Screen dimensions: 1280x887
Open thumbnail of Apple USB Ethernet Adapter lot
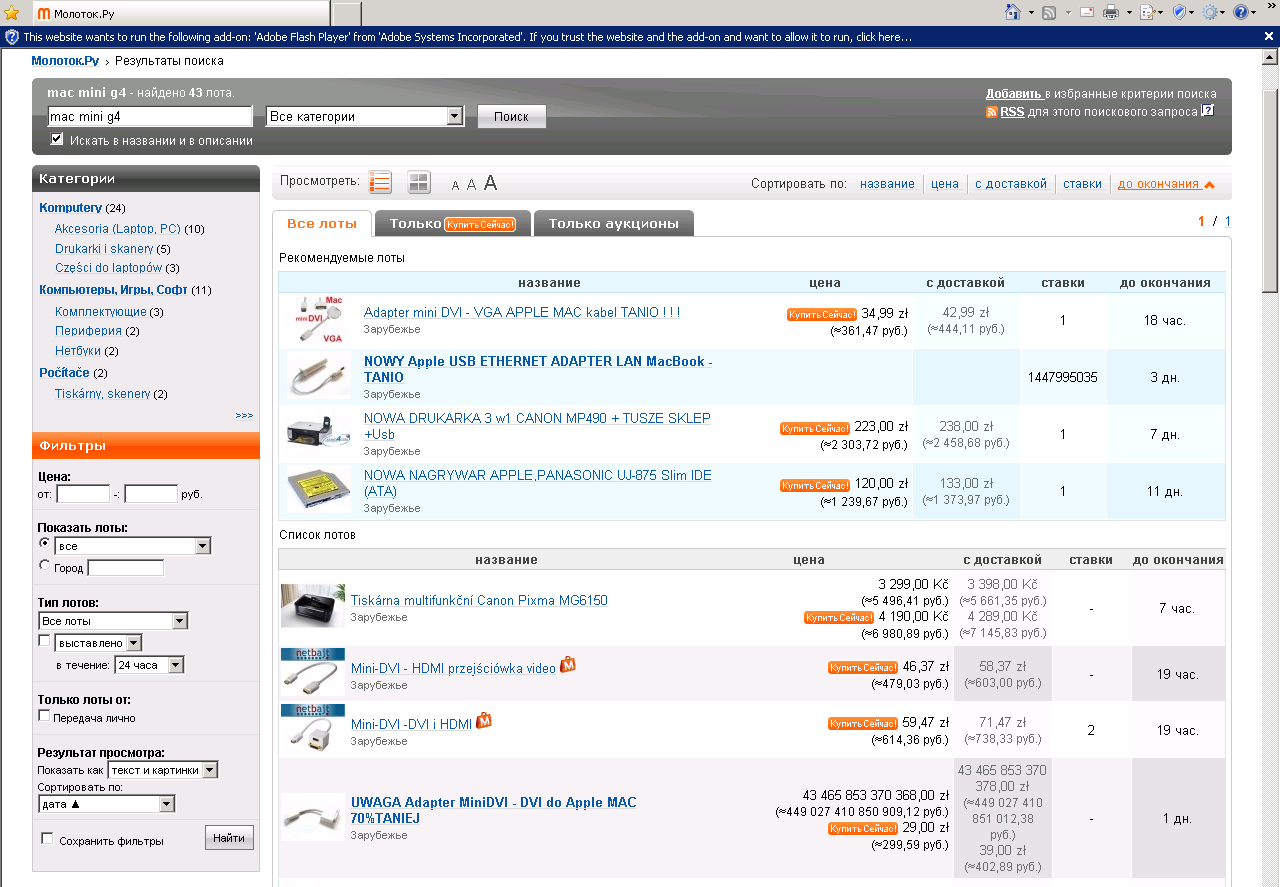[319, 377]
